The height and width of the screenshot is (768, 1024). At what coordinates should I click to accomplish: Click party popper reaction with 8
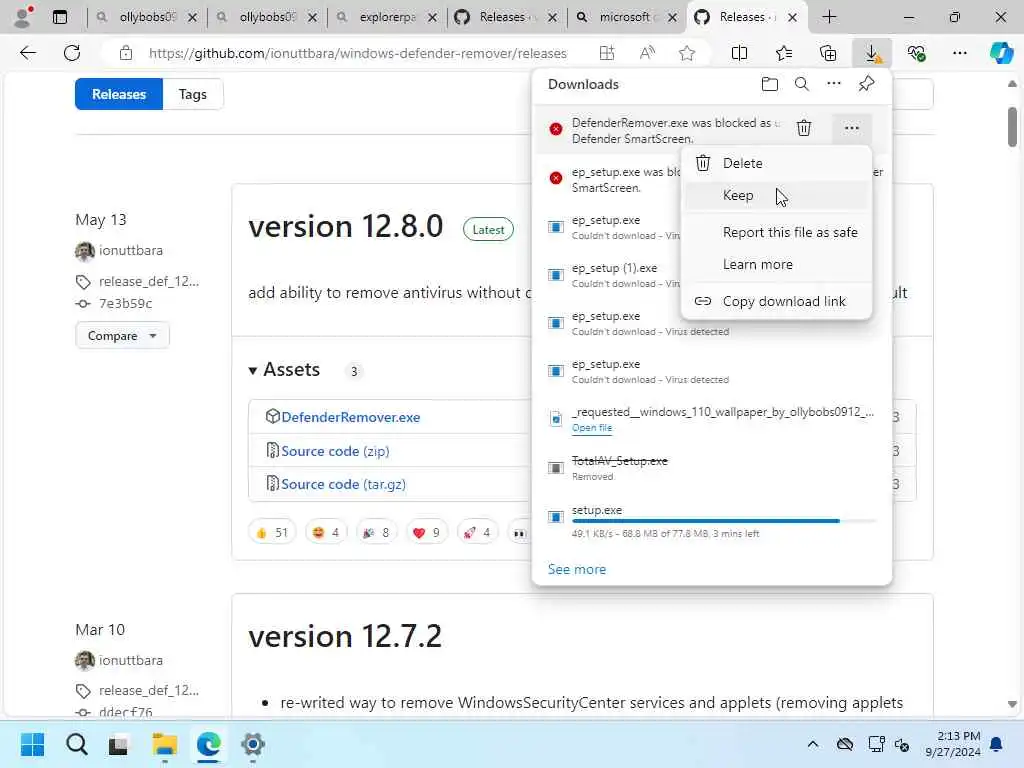[x=376, y=533]
